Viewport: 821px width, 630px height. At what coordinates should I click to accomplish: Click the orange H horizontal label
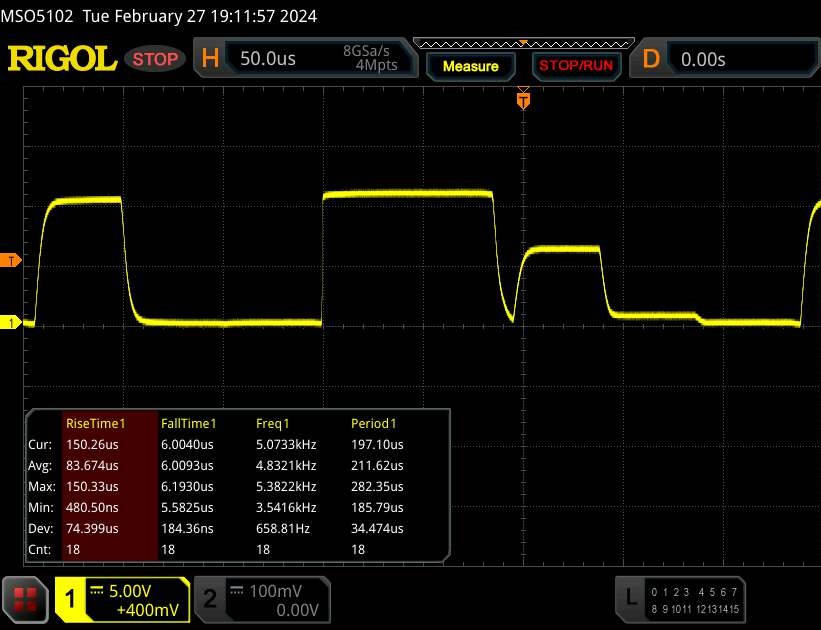[210, 58]
